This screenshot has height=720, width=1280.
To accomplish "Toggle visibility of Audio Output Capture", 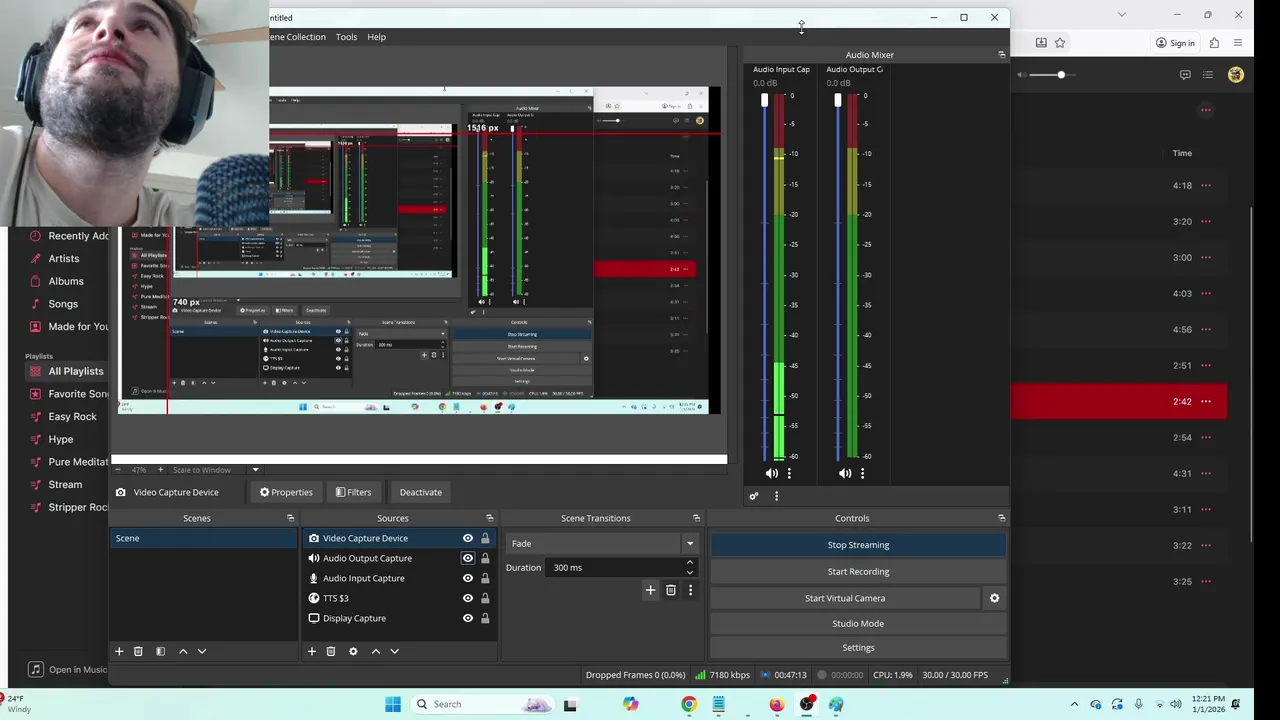I will [x=467, y=558].
